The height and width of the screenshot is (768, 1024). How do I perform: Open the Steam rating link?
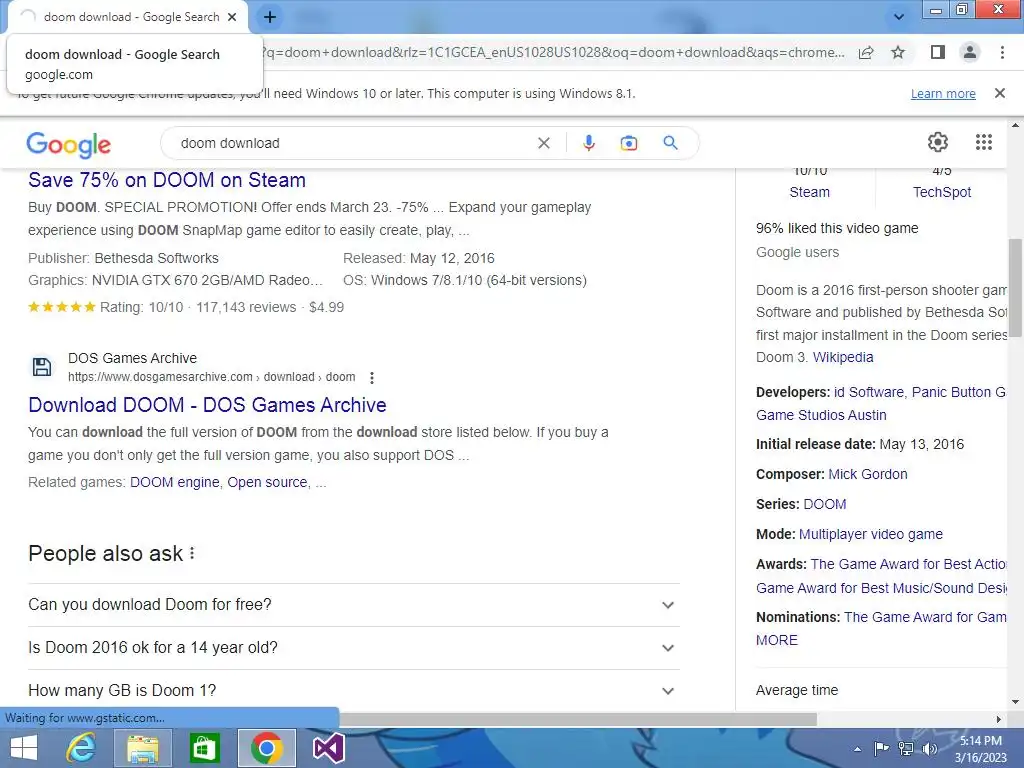coord(809,192)
